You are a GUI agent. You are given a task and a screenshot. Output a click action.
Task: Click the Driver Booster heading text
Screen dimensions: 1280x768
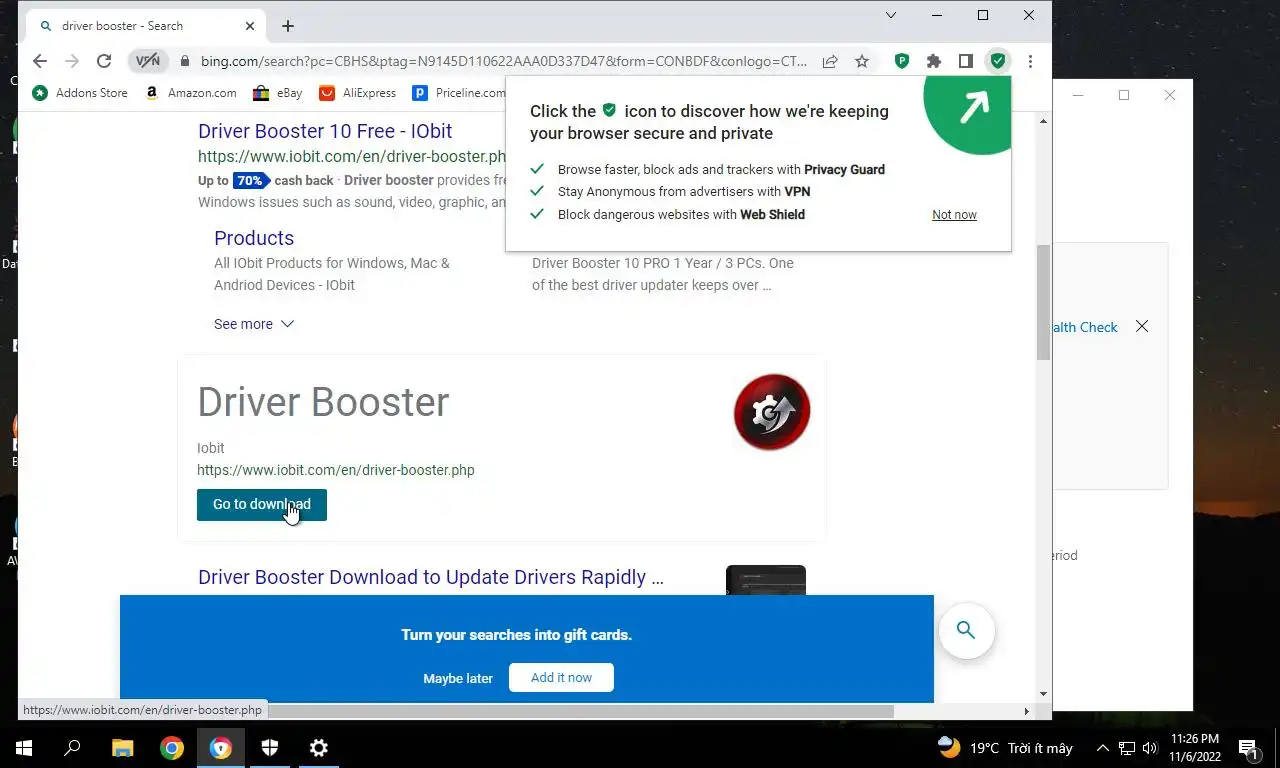[x=323, y=402]
